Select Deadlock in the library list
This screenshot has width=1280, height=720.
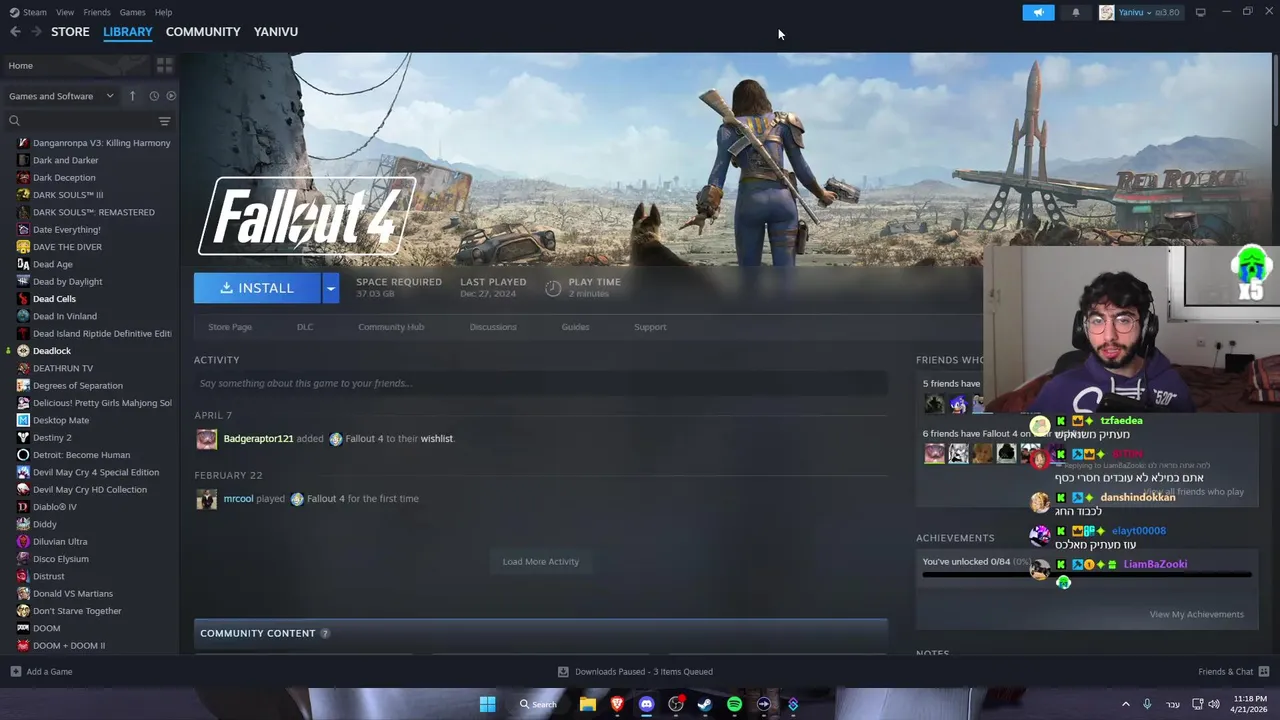[x=52, y=351]
